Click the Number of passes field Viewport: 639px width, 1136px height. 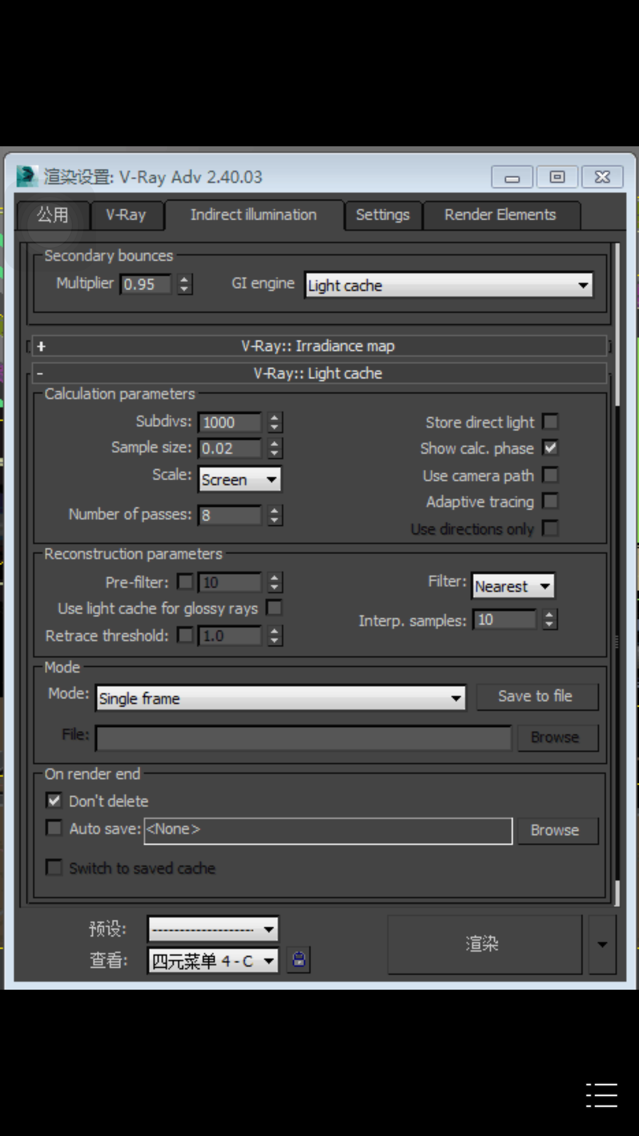pos(230,515)
